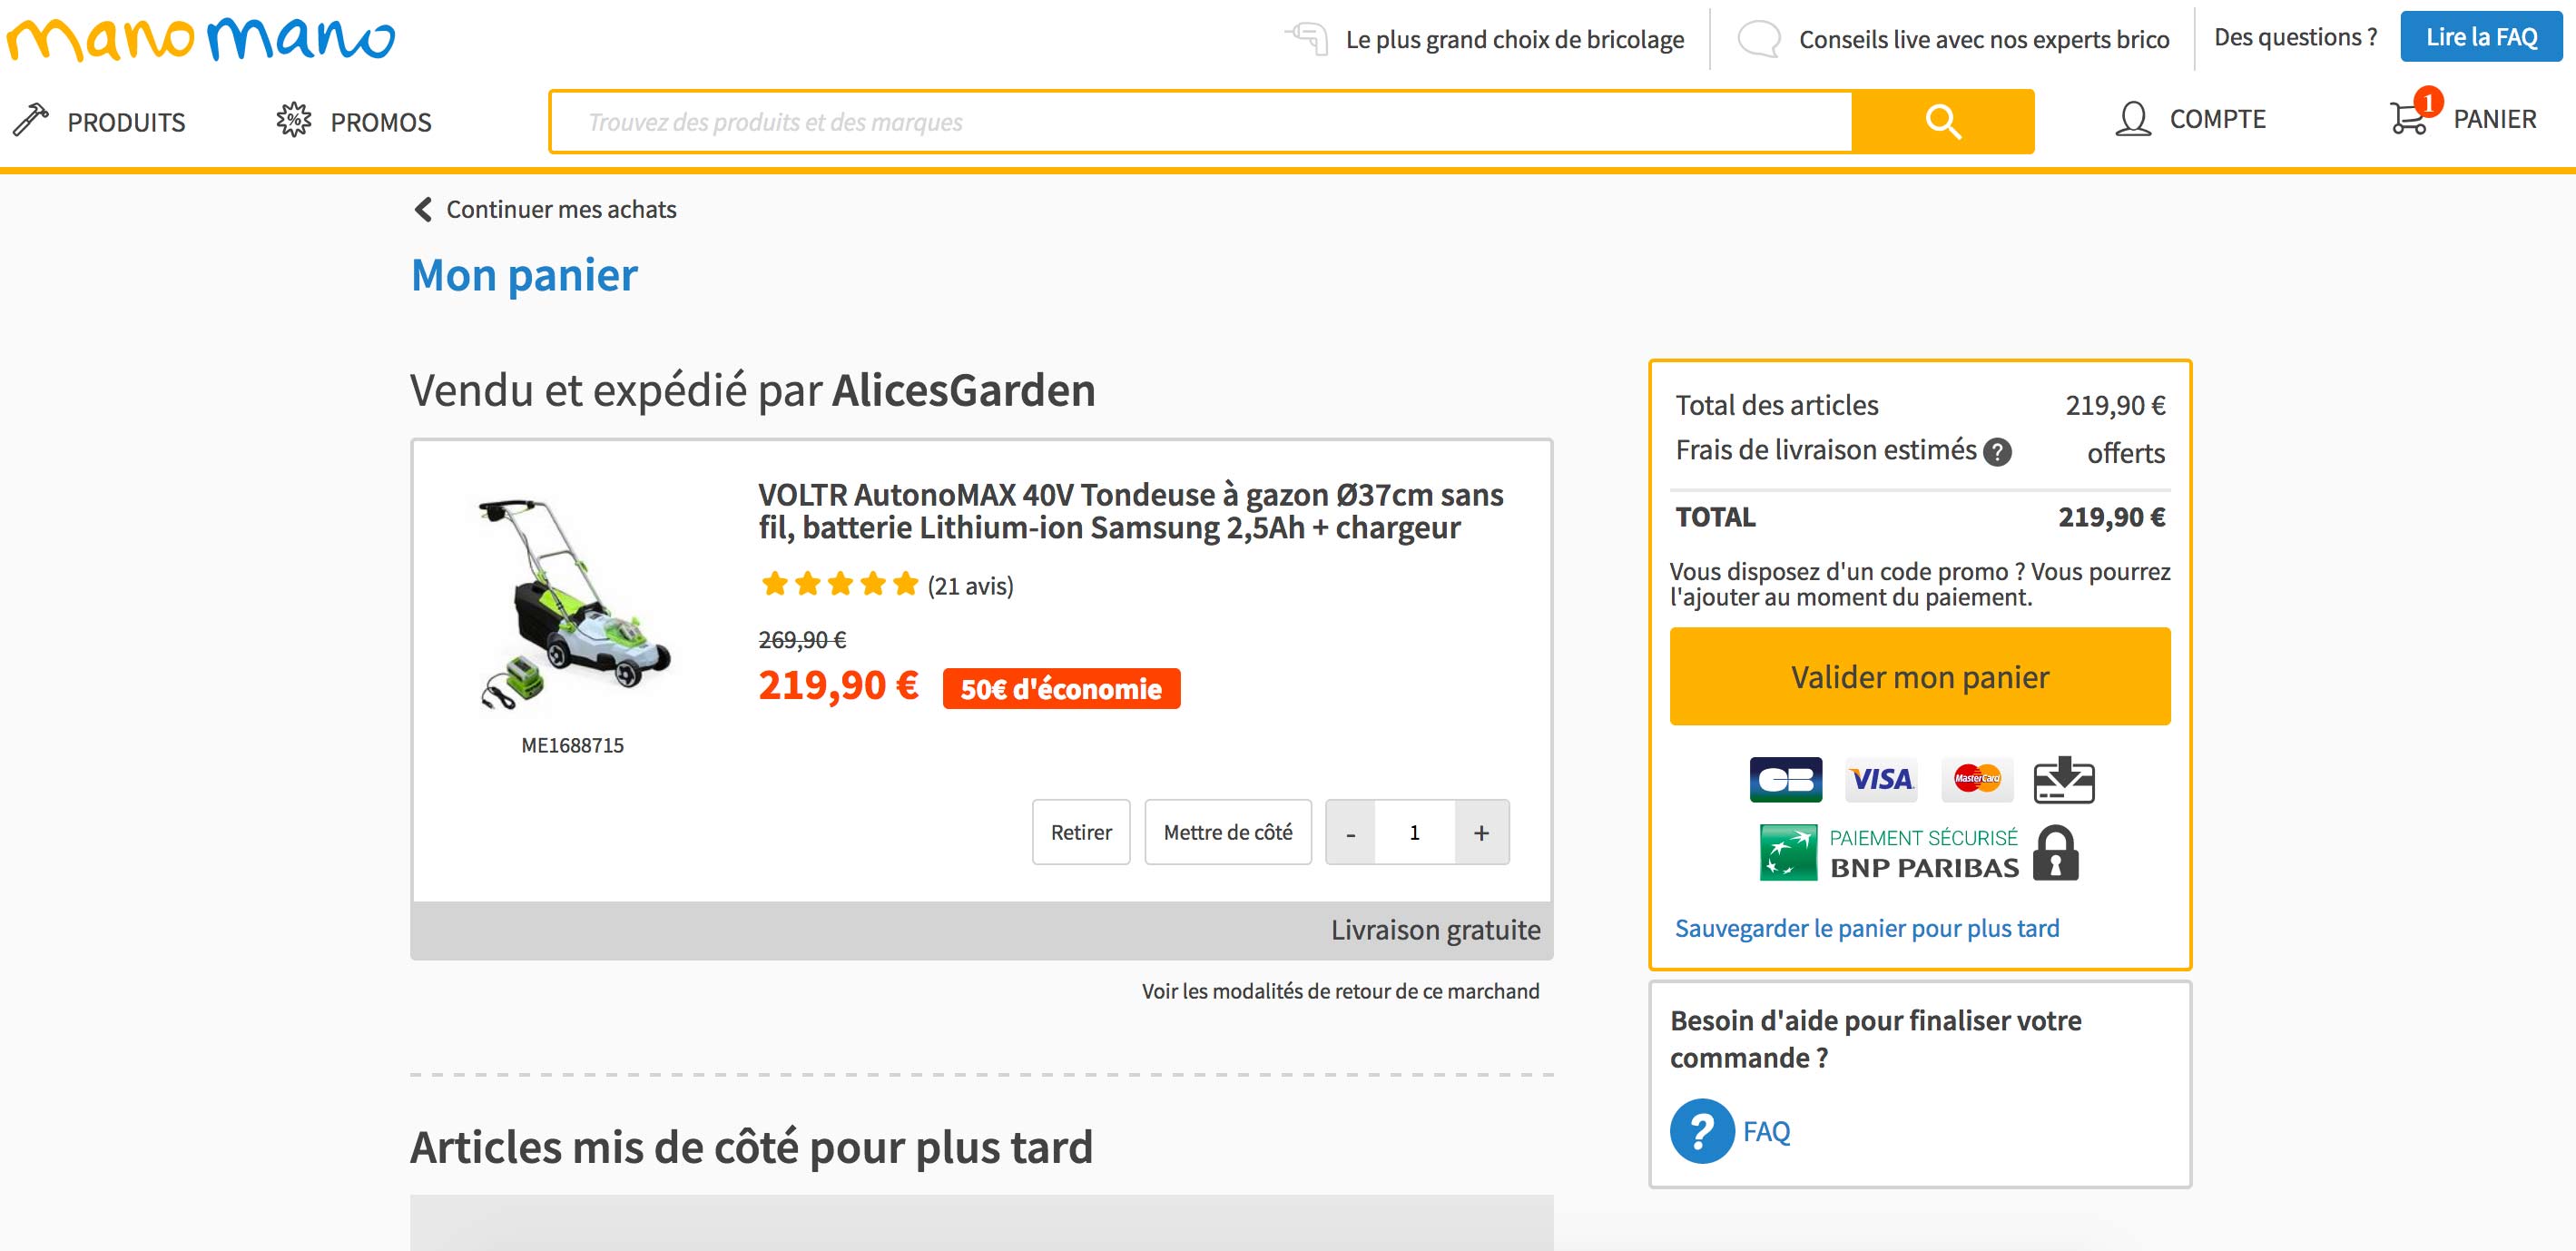Remove item with Retirer button
This screenshot has height=1251, width=2576.
[1081, 832]
